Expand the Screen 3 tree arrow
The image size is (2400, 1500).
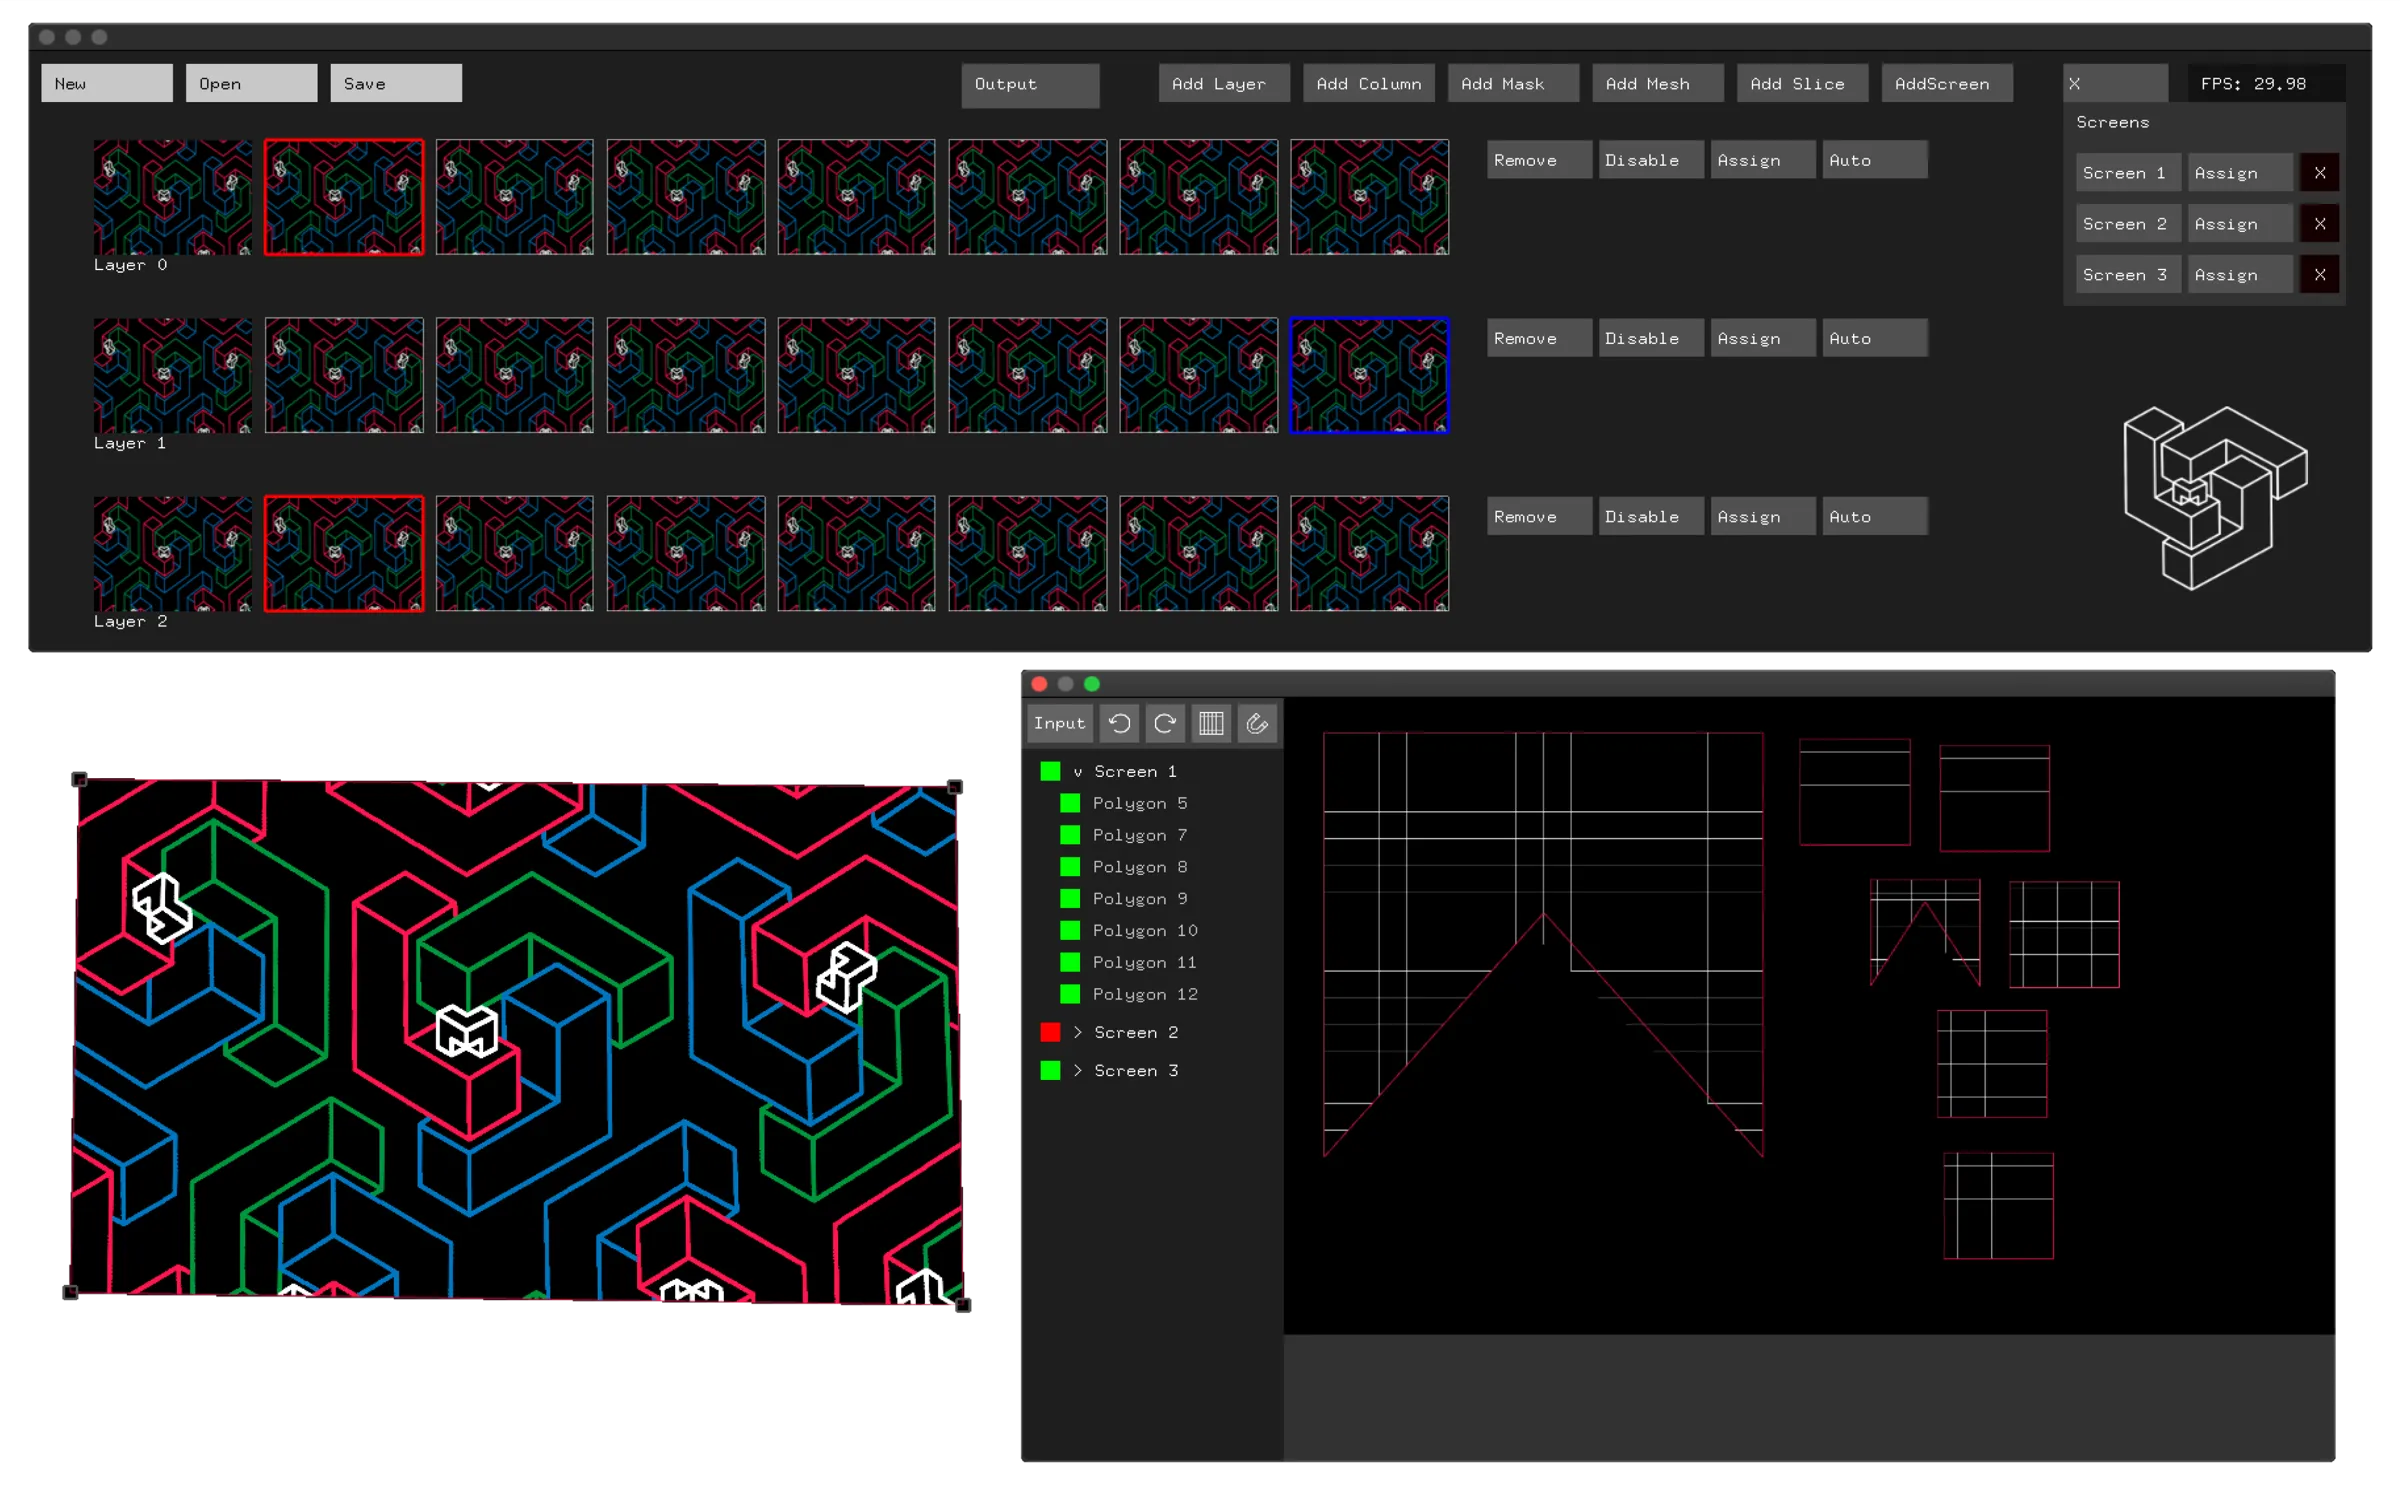point(1078,1070)
